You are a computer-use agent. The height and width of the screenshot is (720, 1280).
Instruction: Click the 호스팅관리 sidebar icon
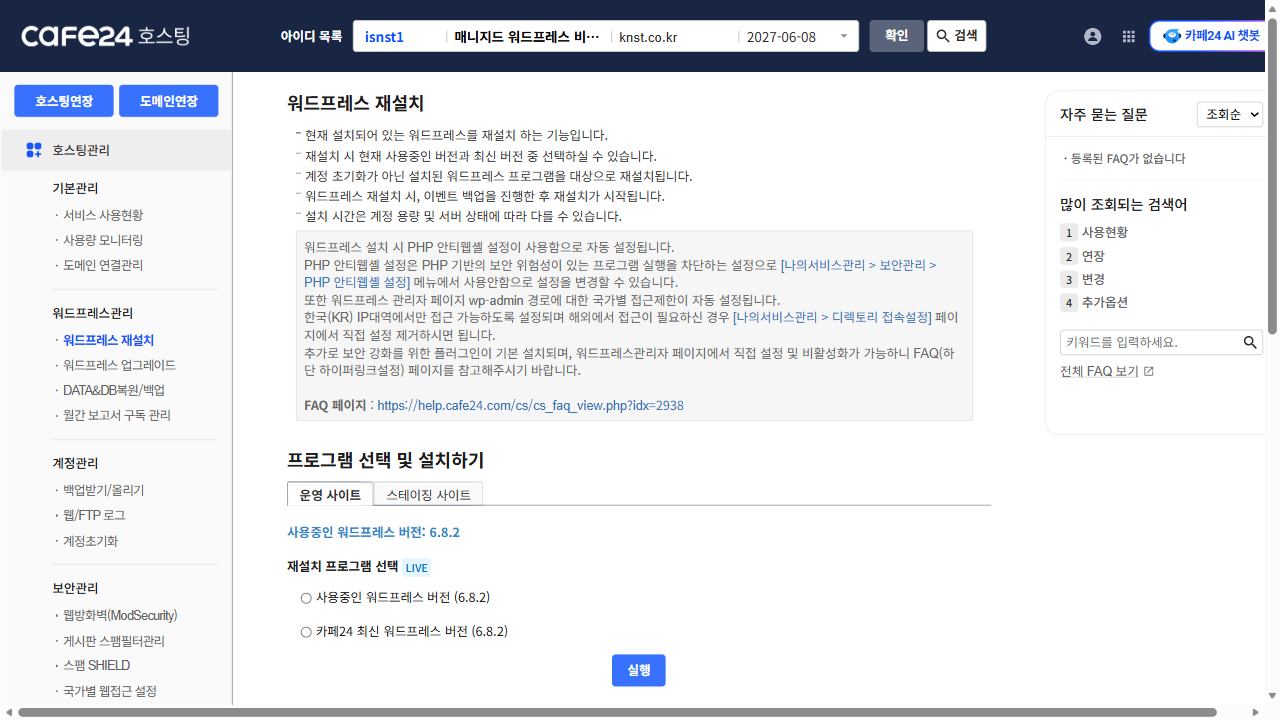click(33, 150)
